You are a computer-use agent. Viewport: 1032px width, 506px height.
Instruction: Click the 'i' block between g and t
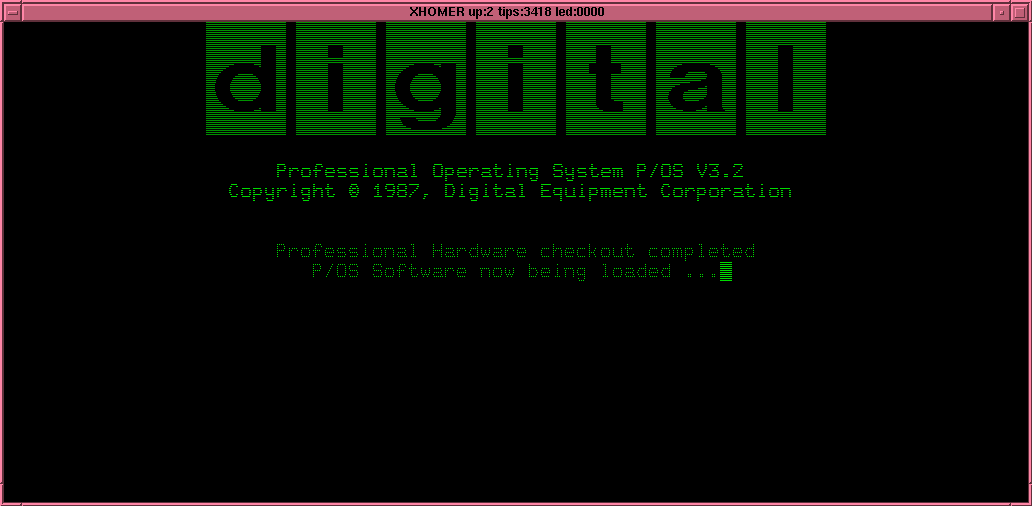pos(515,79)
